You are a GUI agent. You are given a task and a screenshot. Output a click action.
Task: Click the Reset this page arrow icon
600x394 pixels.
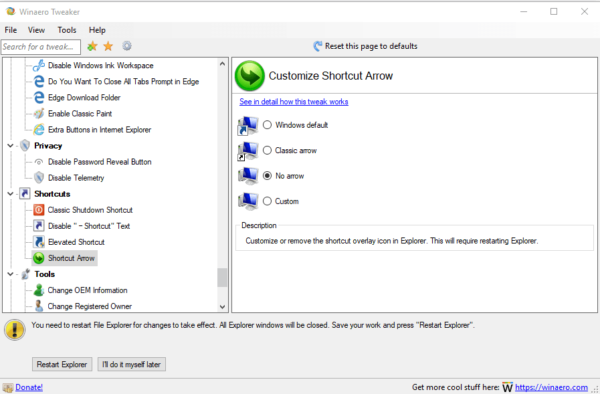pyautogui.click(x=318, y=46)
